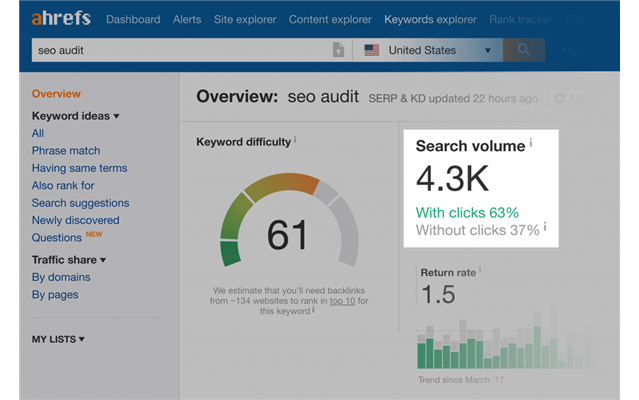Image resolution: width=639 pixels, height=400 pixels.
Task: Click the ahrefs logo
Action: [x=61, y=19]
